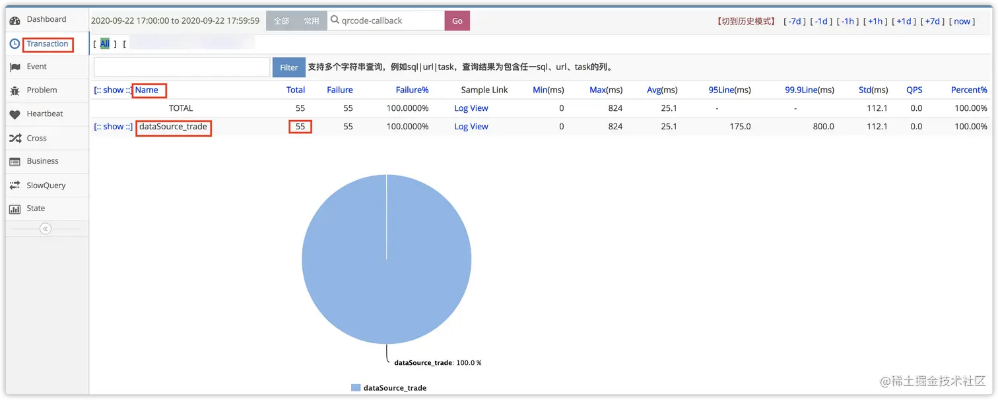
Task: Open Business report
Action: (x=43, y=161)
